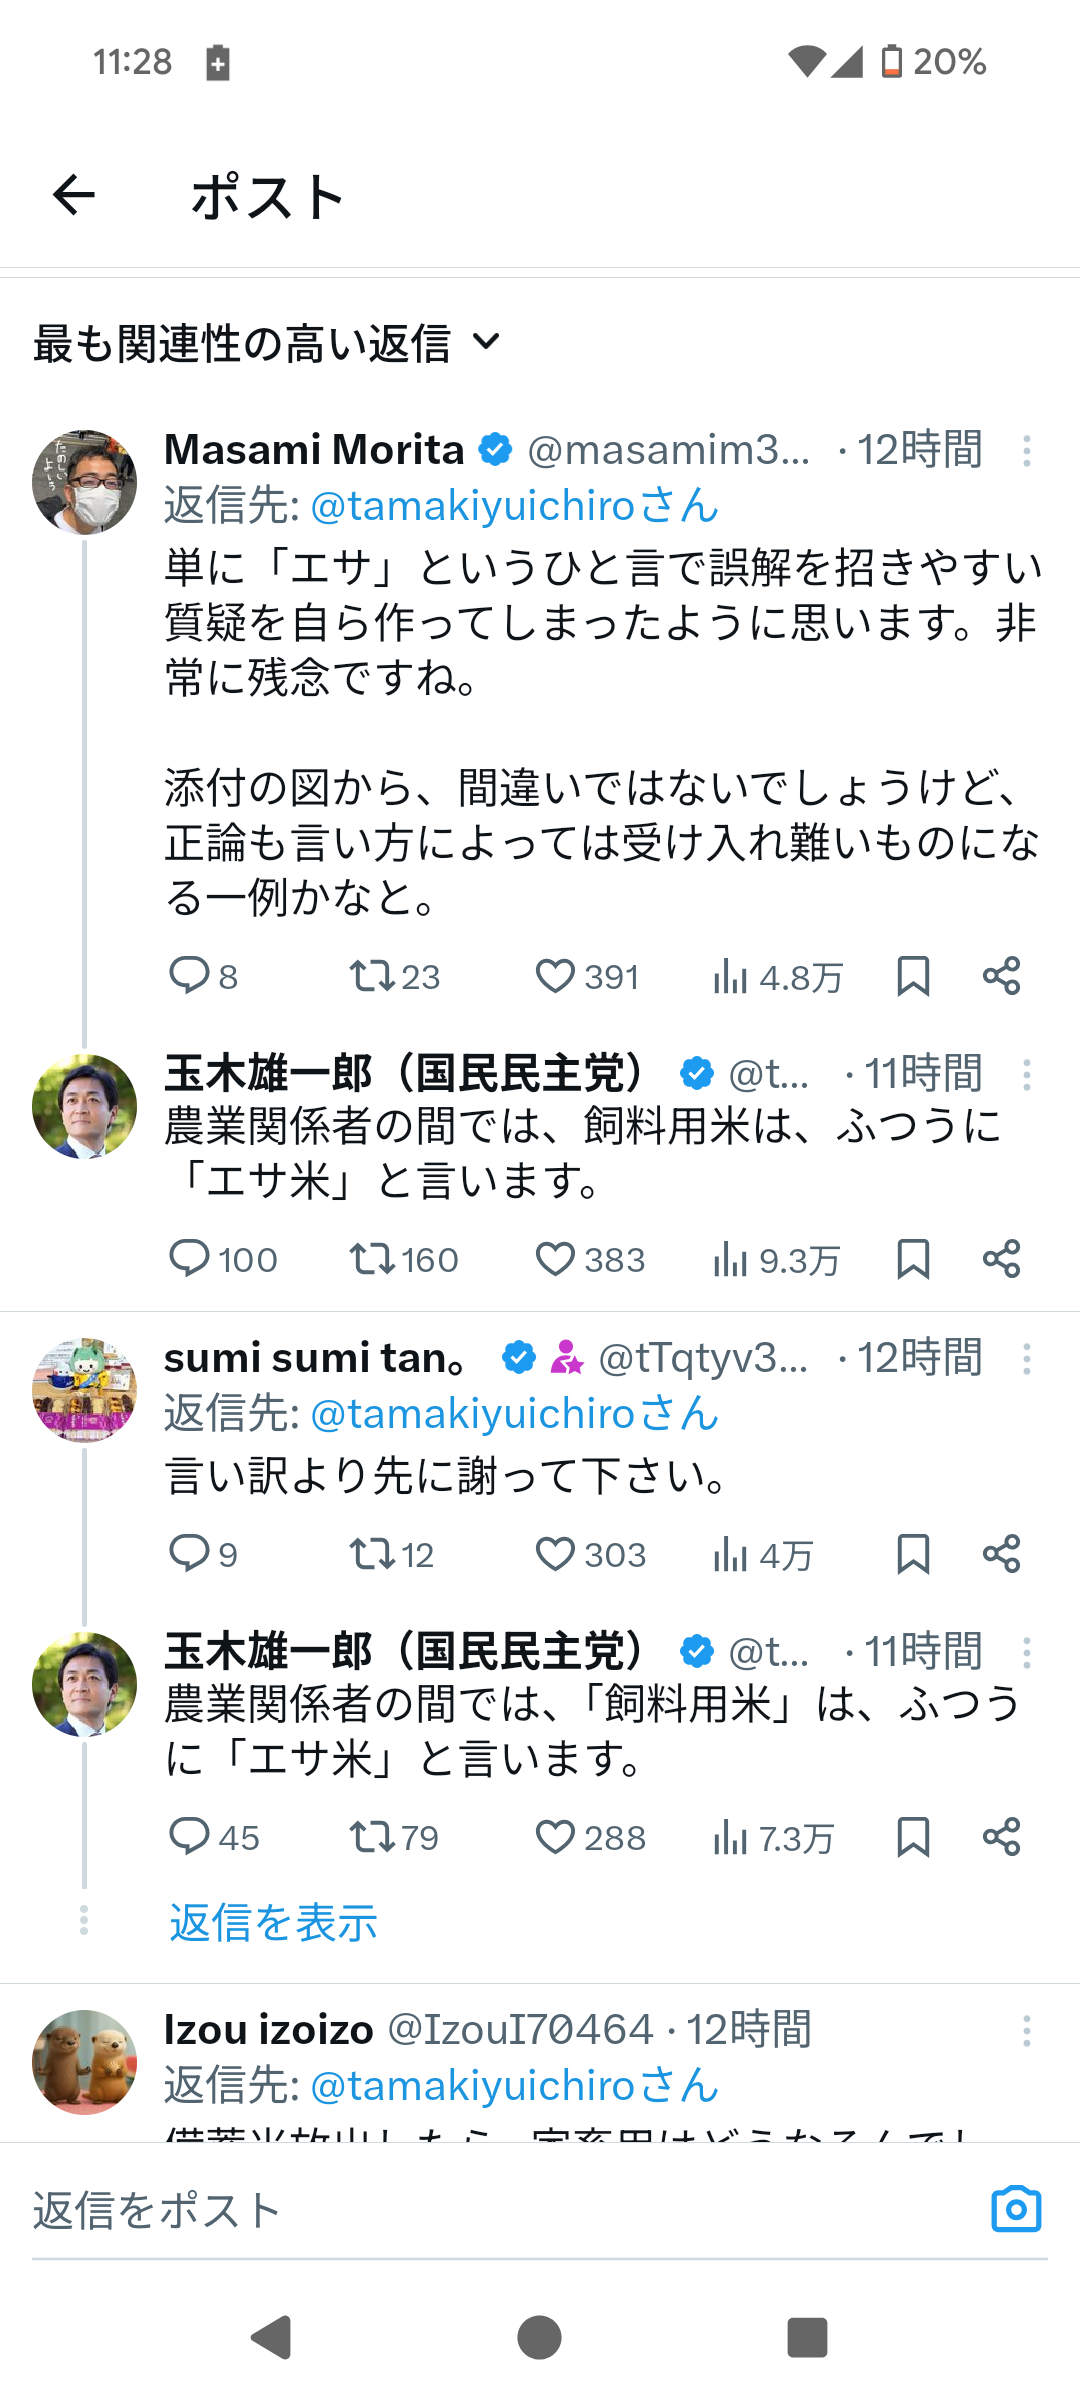Open the @tamakiyuichiro mention in Masami Morita's reply
This screenshot has height=2400, width=1080.
tap(473, 506)
